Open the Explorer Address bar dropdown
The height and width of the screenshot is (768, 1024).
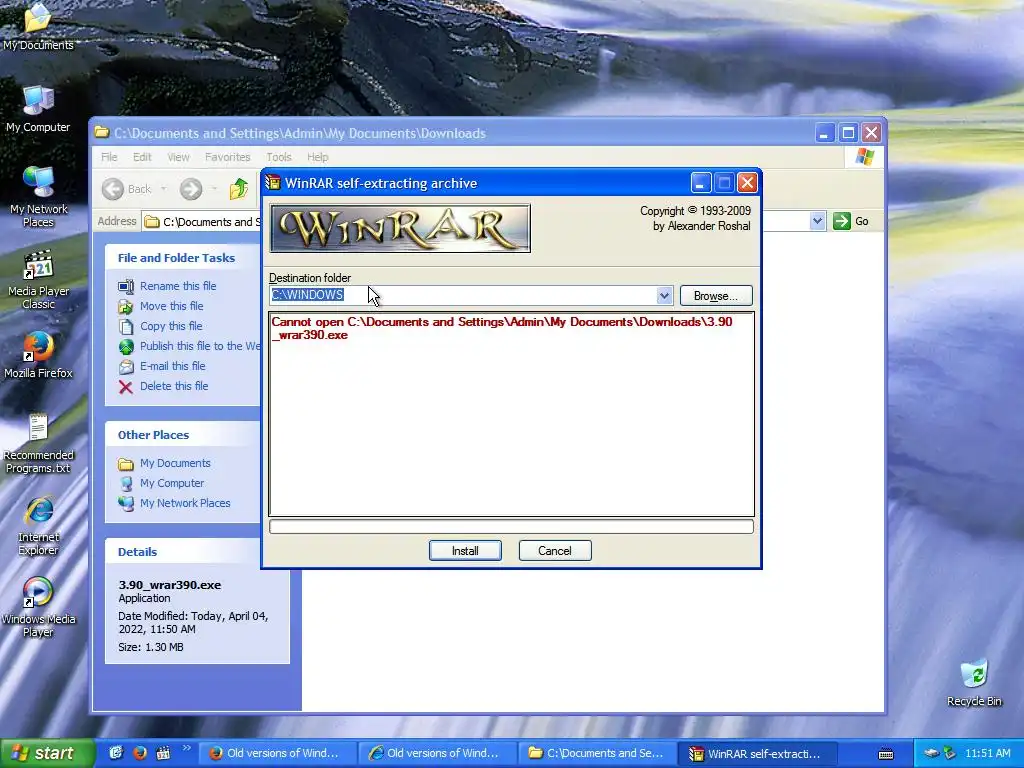tap(817, 221)
